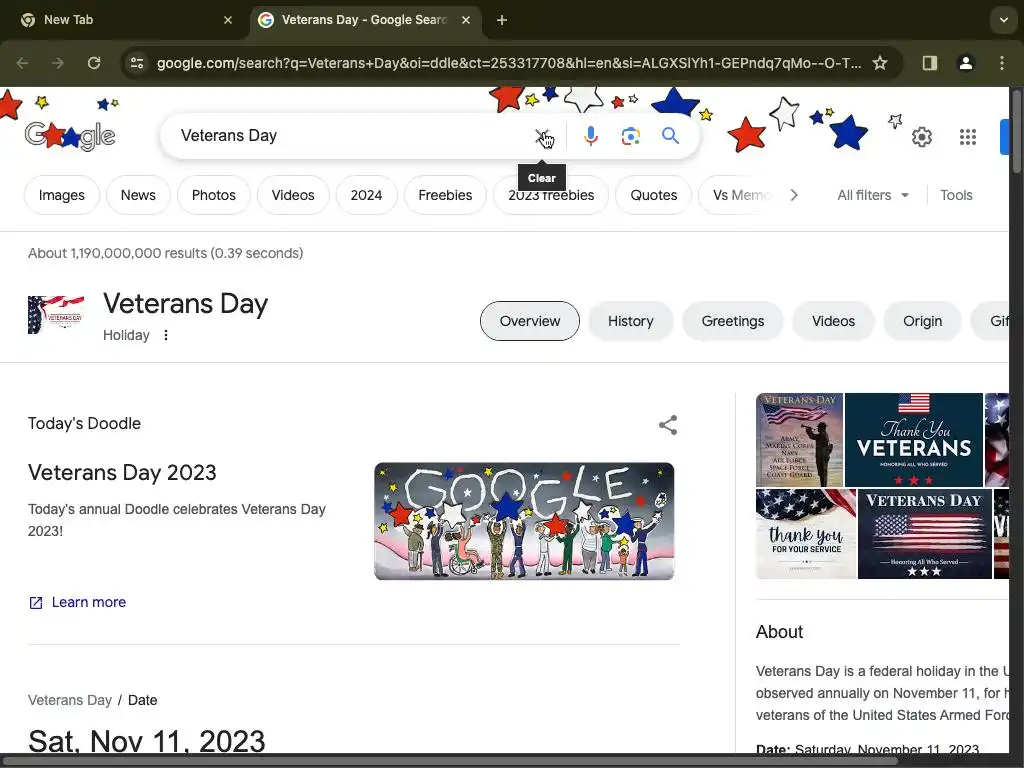Open the bugler soldier Veterans Day image
This screenshot has width=1024, height=768.
tap(799, 440)
